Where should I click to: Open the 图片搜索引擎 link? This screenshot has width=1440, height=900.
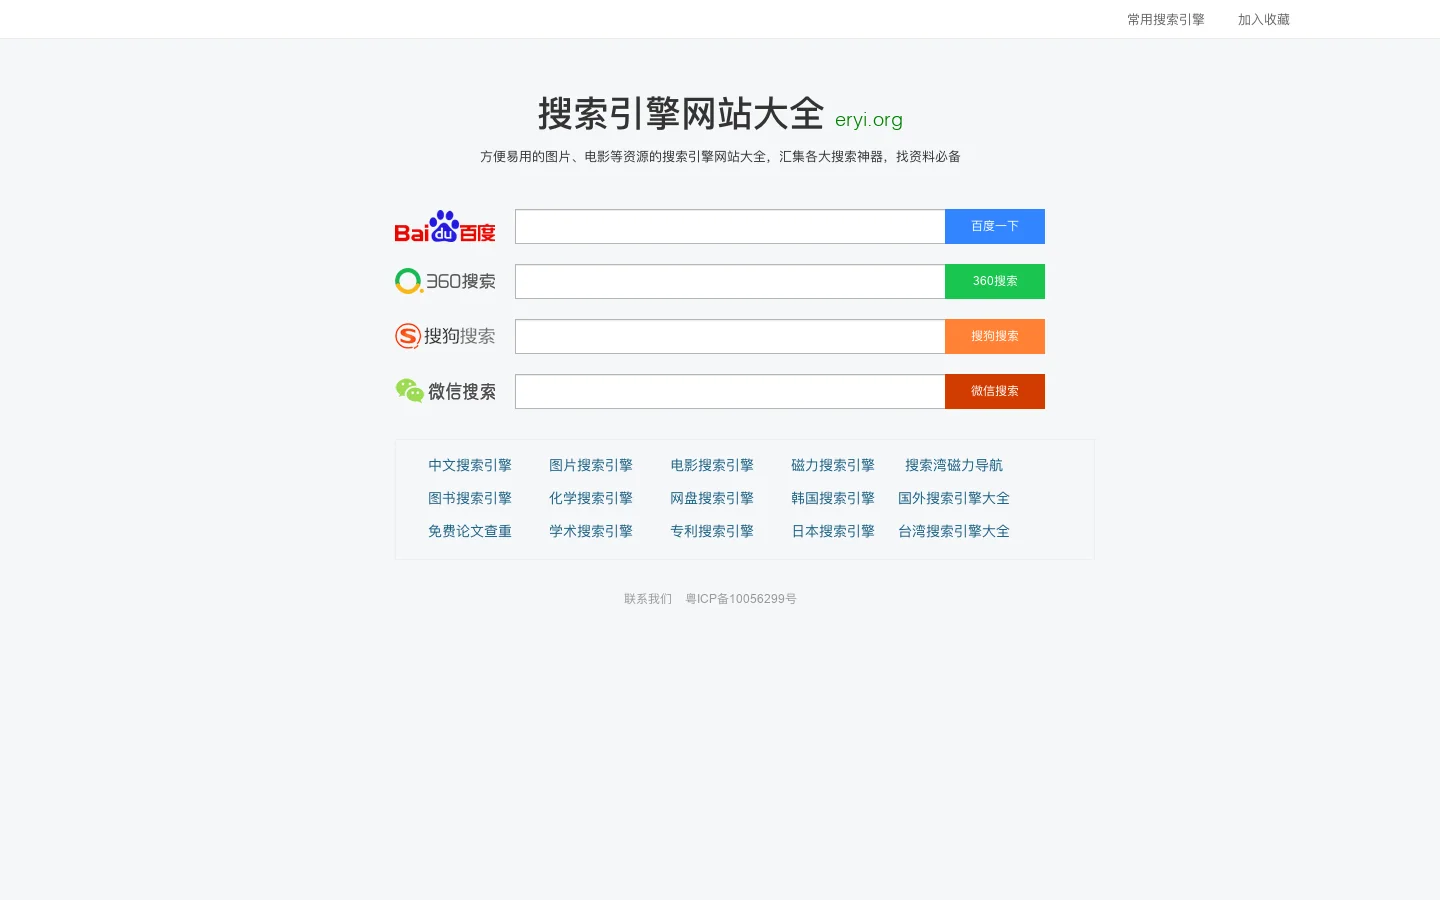591,465
